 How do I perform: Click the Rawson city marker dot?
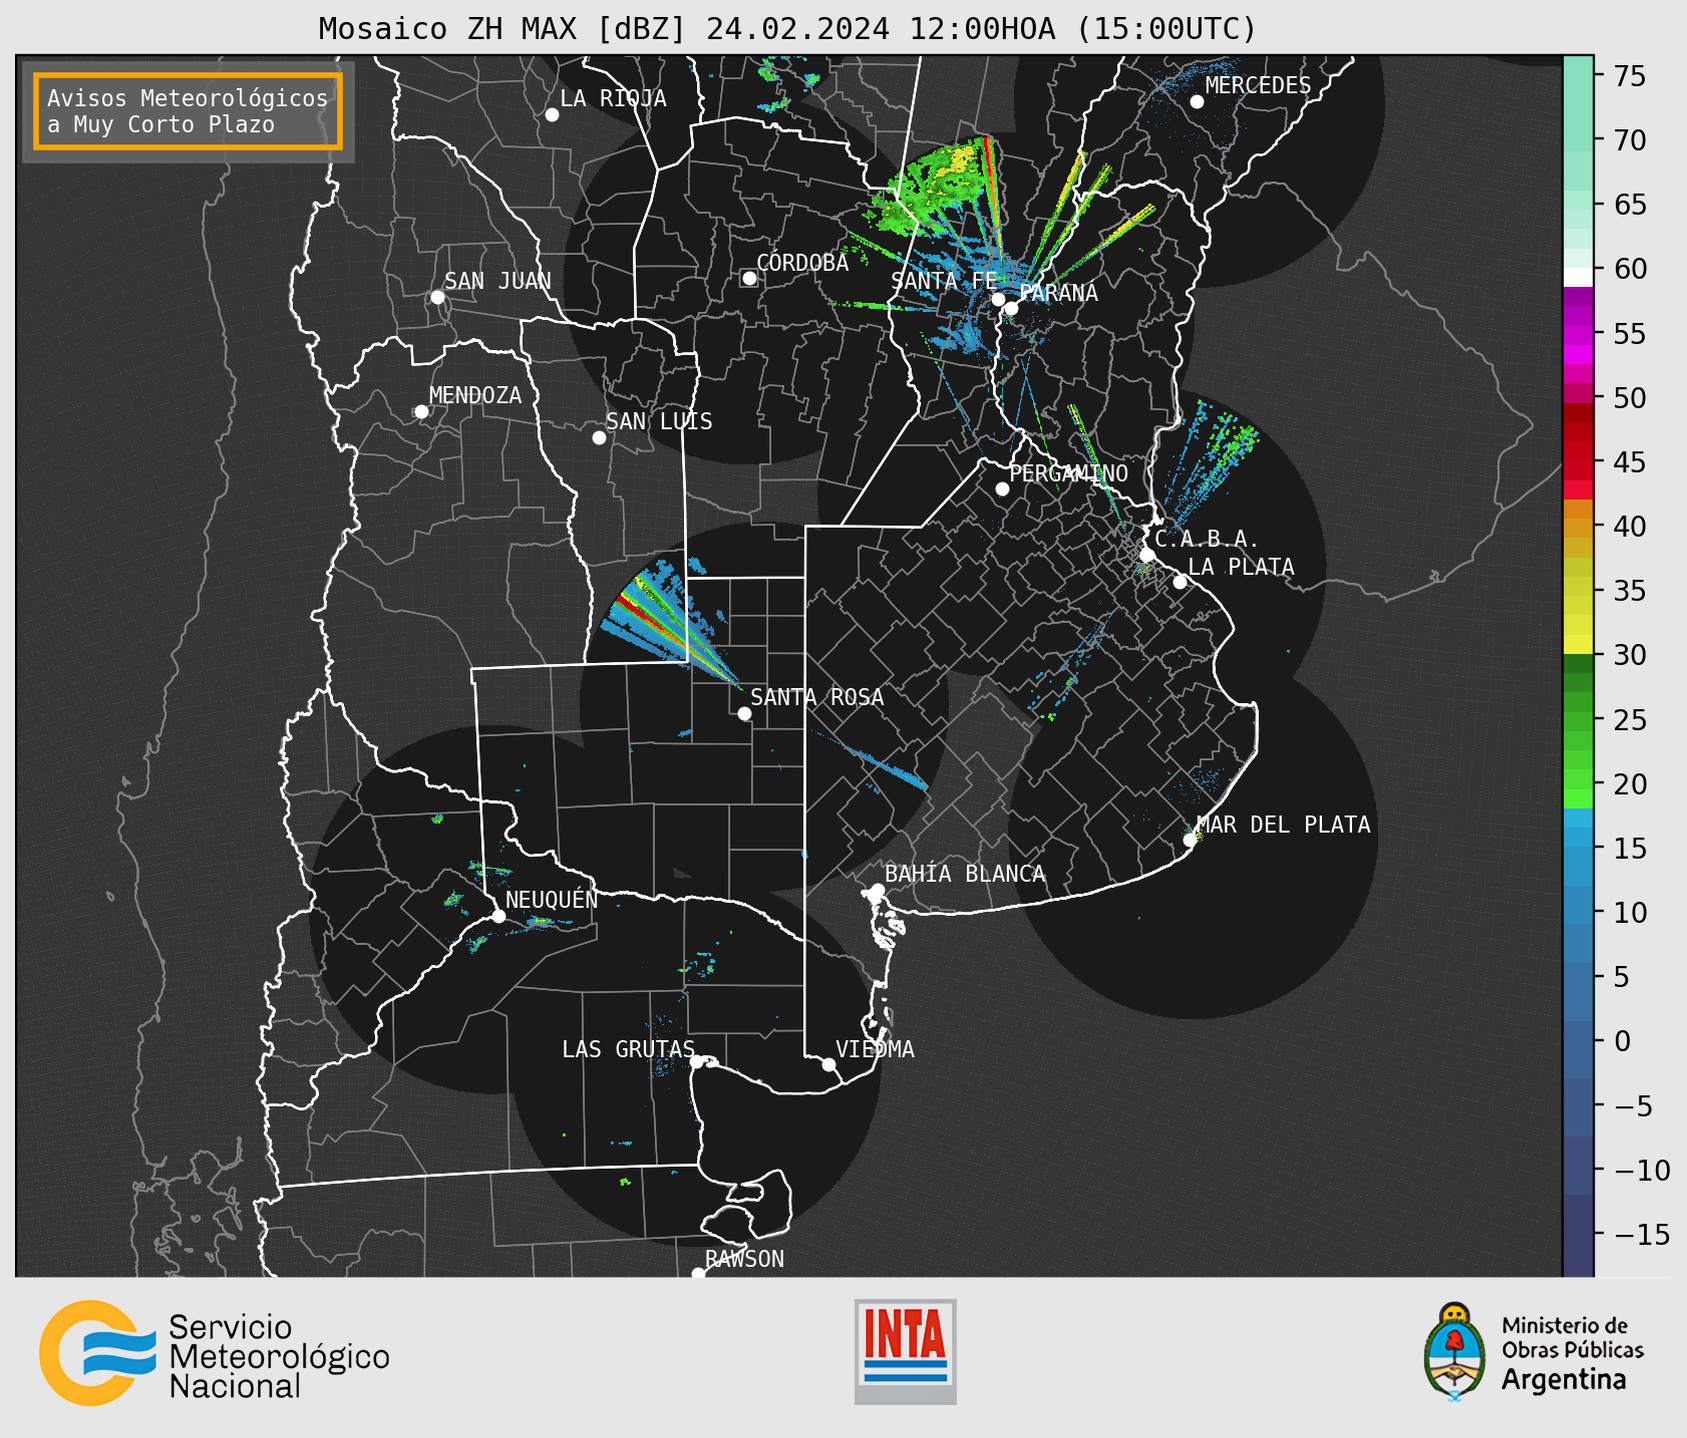tap(698, 1274)
